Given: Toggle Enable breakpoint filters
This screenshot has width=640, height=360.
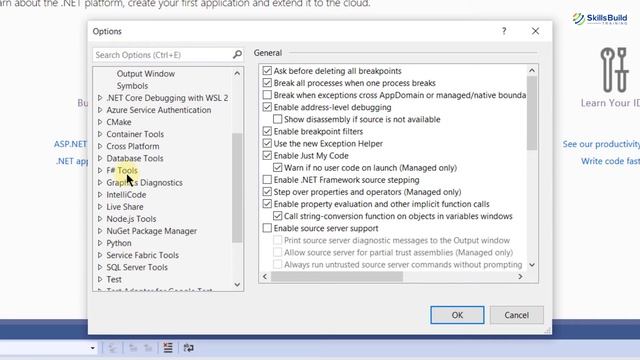Looking at the screenshot, I should (267, 131).
